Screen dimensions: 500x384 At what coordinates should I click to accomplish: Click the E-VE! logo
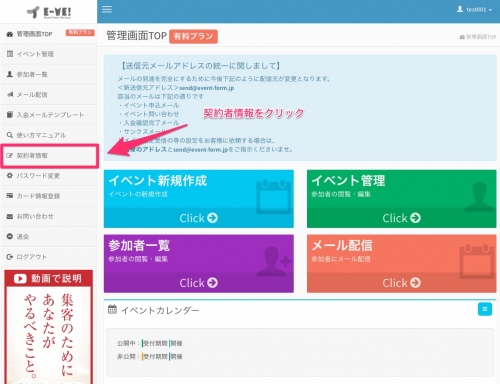(x=49, y=12)
